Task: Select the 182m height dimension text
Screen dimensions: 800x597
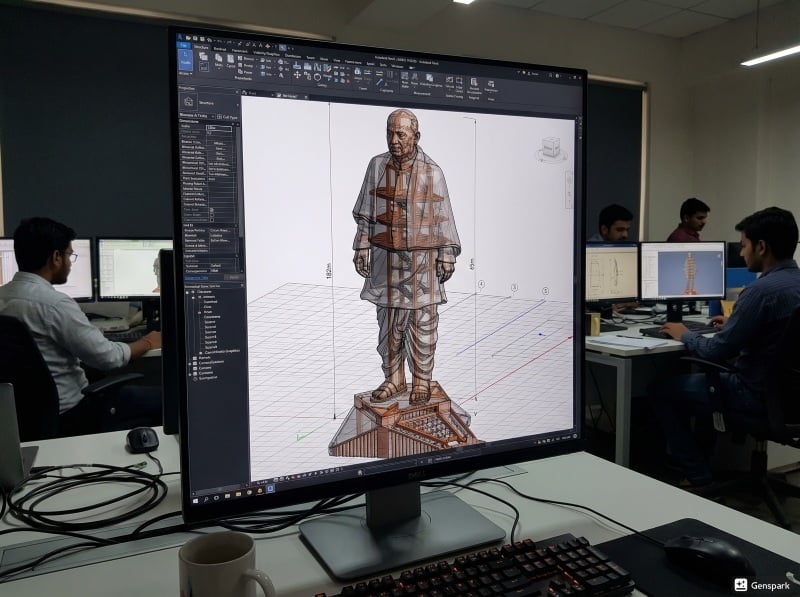Action: (329, 270)
